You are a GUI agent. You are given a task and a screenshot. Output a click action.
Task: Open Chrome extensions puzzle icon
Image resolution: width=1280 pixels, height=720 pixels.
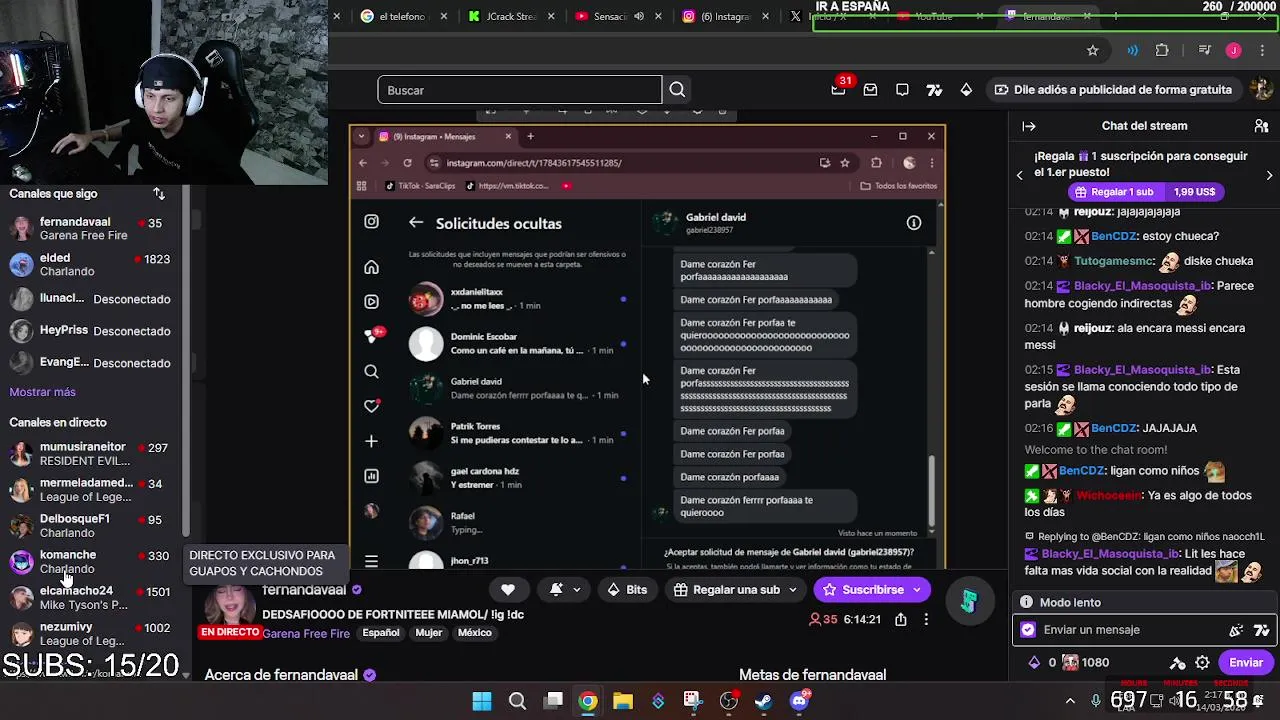click(x=1162, y=50)
